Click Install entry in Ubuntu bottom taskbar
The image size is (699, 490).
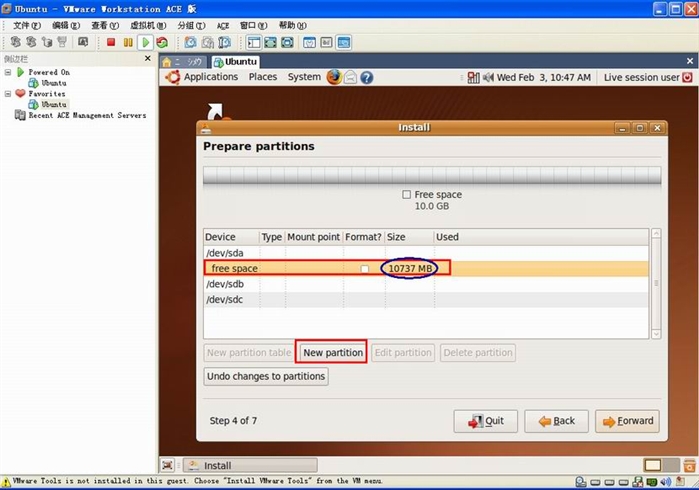pyautogui.click(x=250, y=465)
